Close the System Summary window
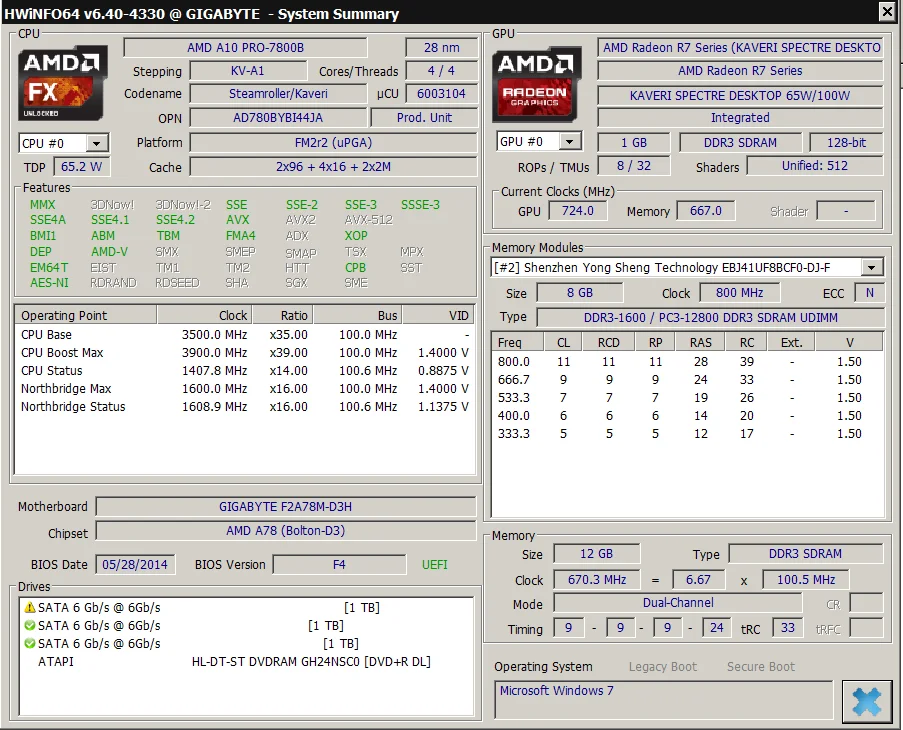 [x=887, y=12]
